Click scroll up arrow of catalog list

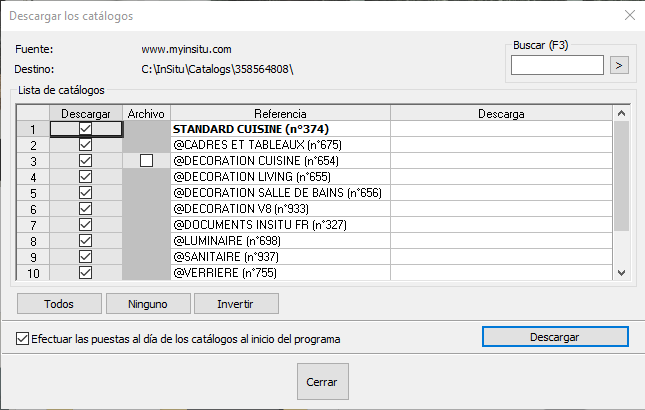622,113
